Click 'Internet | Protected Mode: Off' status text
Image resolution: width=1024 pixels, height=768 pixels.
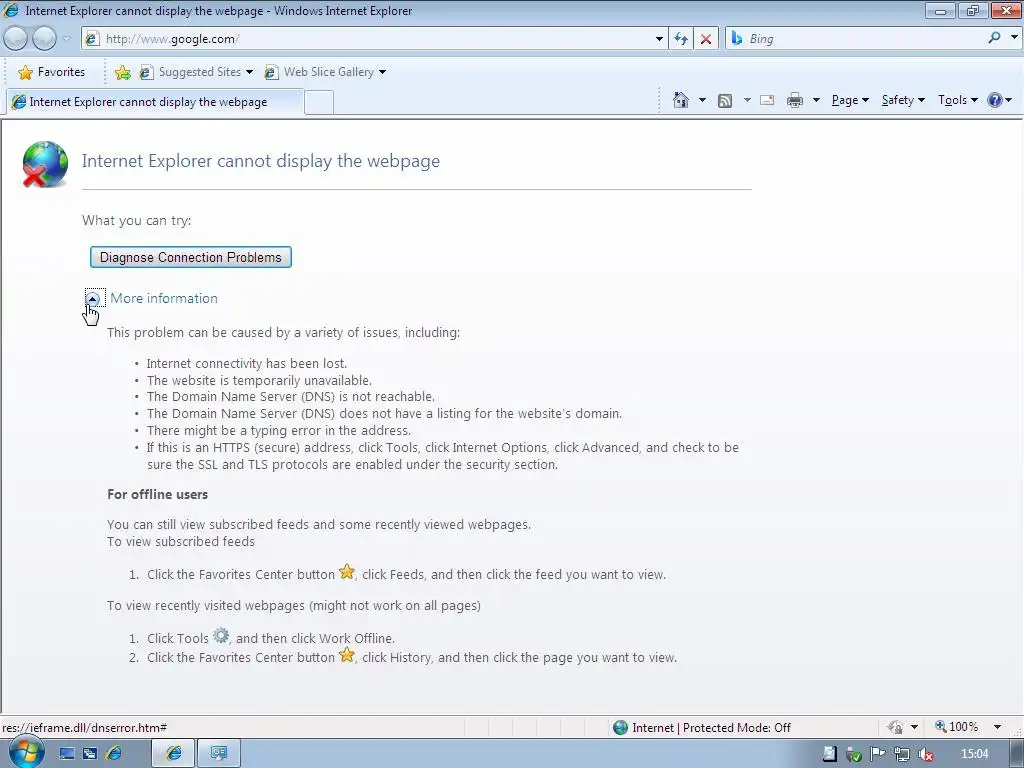tap(711, 728)
